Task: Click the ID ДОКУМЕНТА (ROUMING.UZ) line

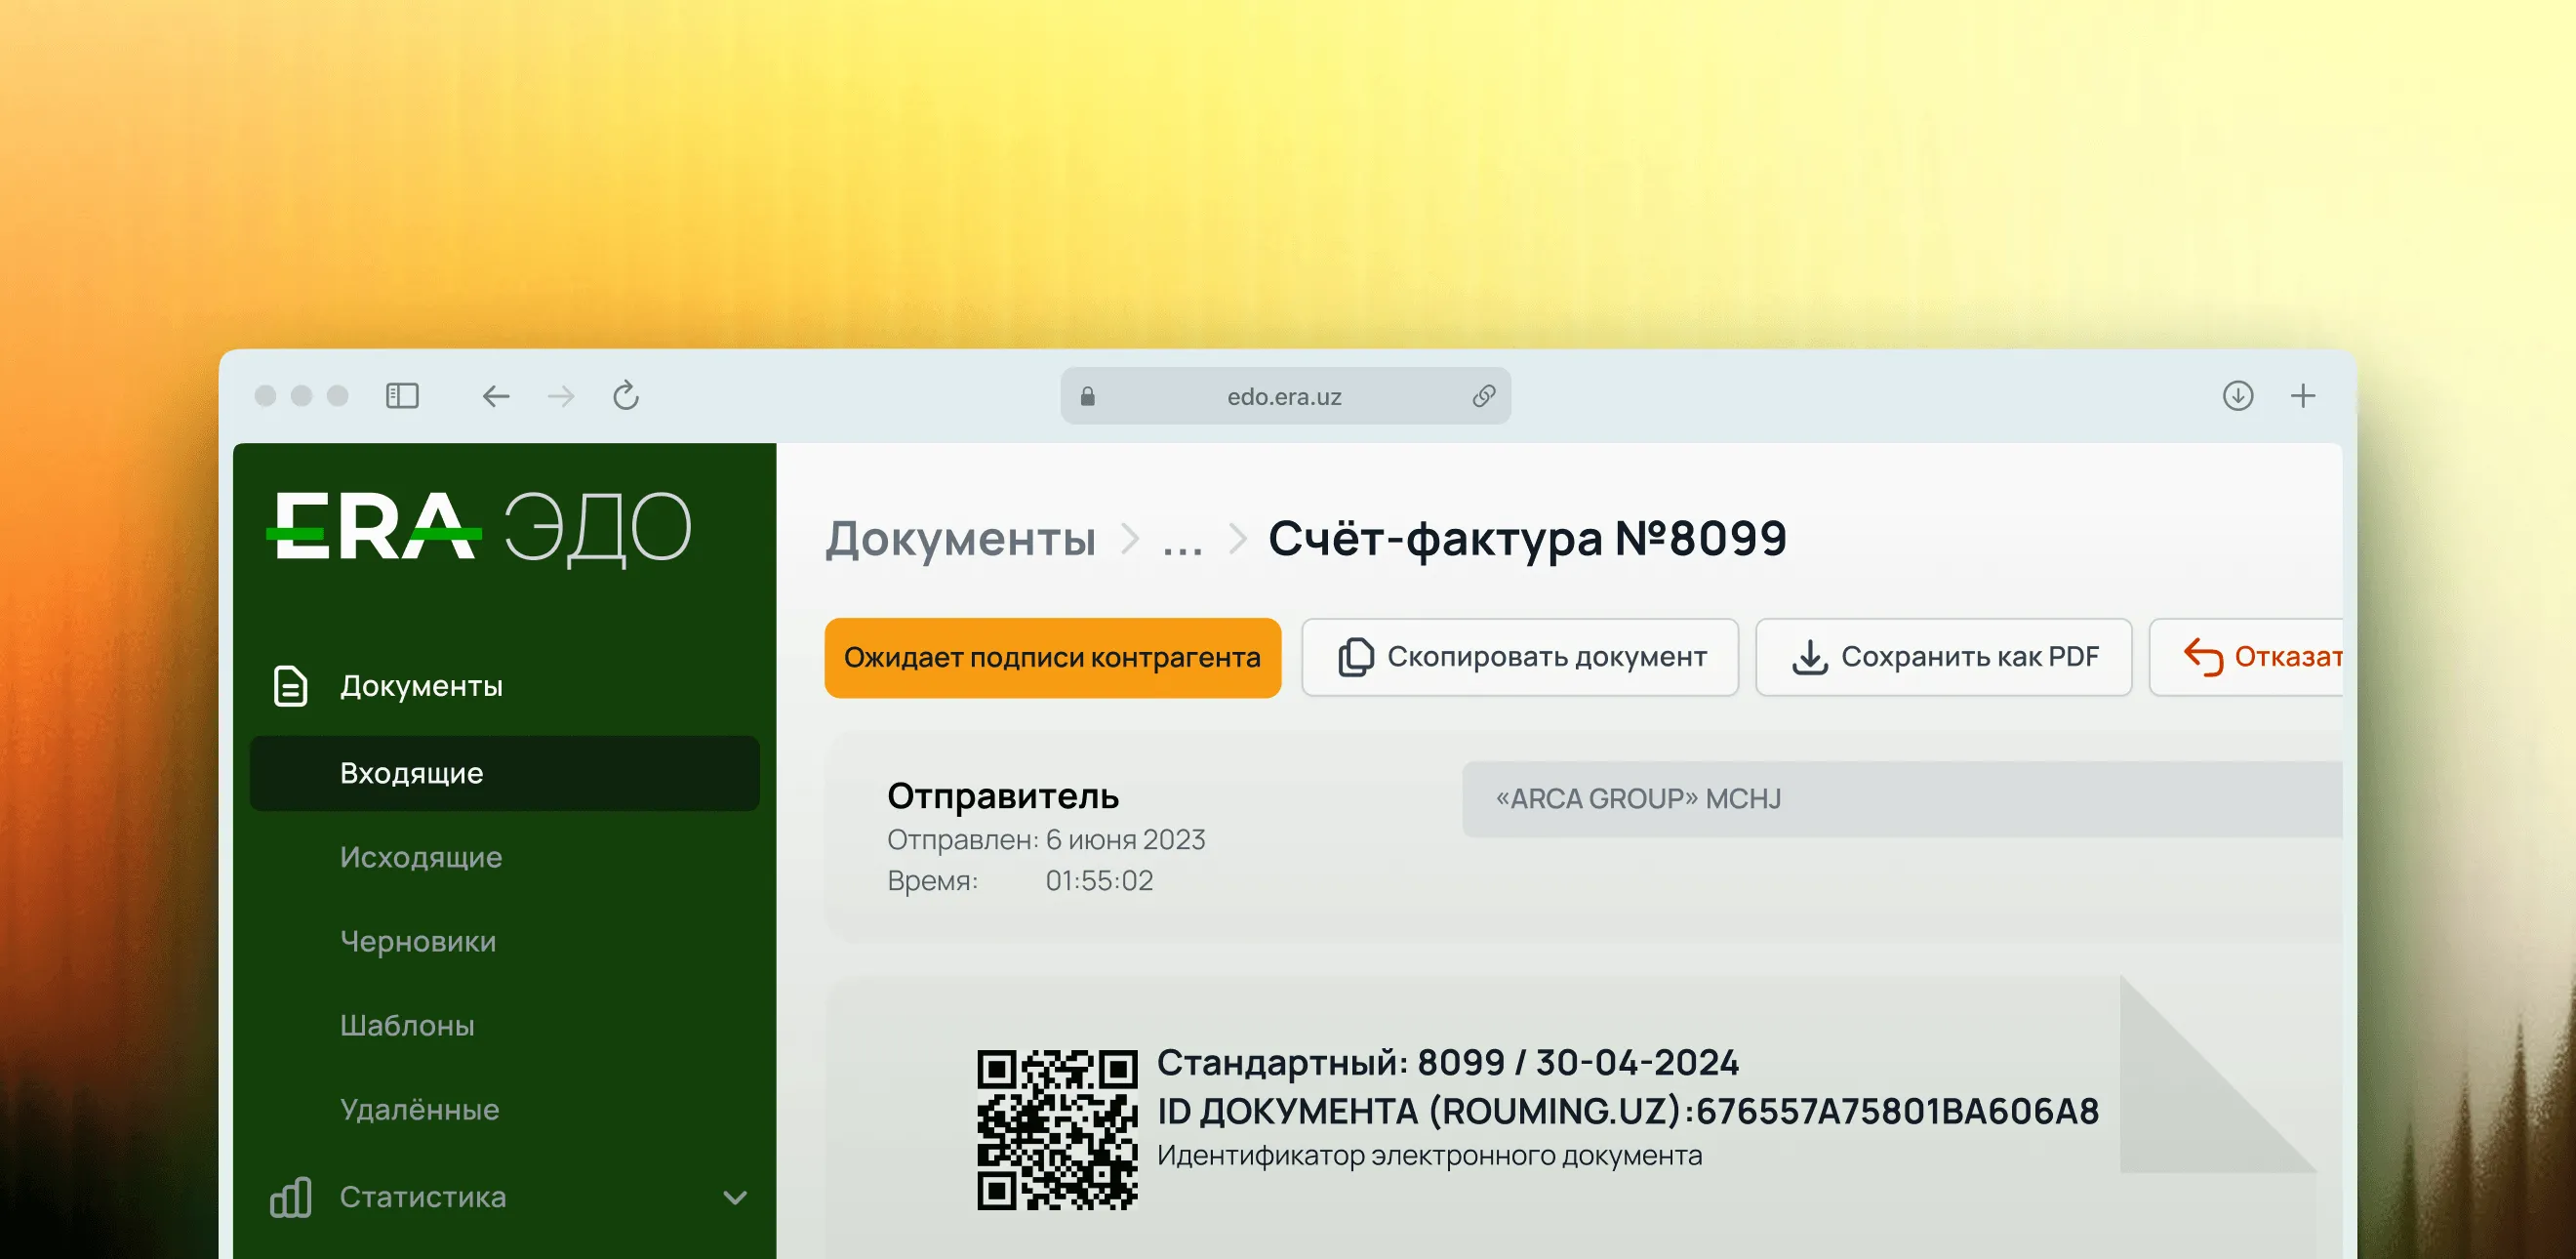Action: [x=1628, y=1111]
